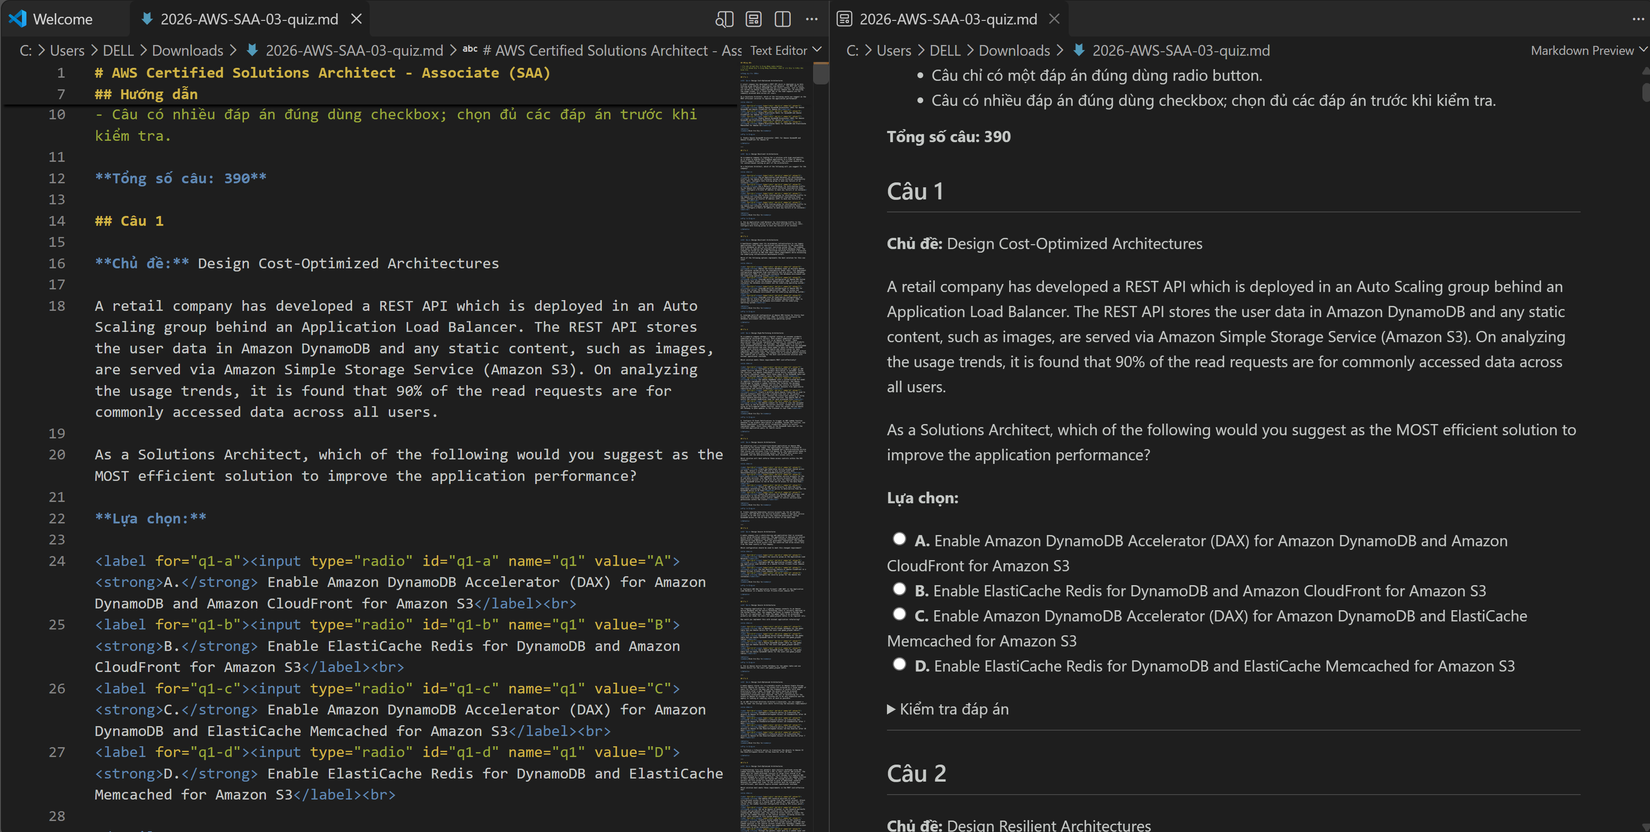The image size is (1650, 832).
Task: Click the '## Câu 1' source line
Action: (129, 221)
